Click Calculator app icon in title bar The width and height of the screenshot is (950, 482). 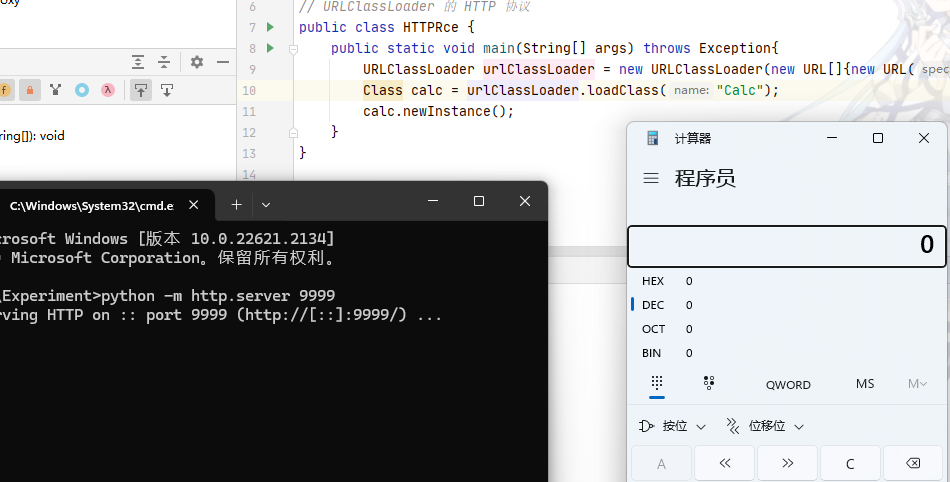653,138
